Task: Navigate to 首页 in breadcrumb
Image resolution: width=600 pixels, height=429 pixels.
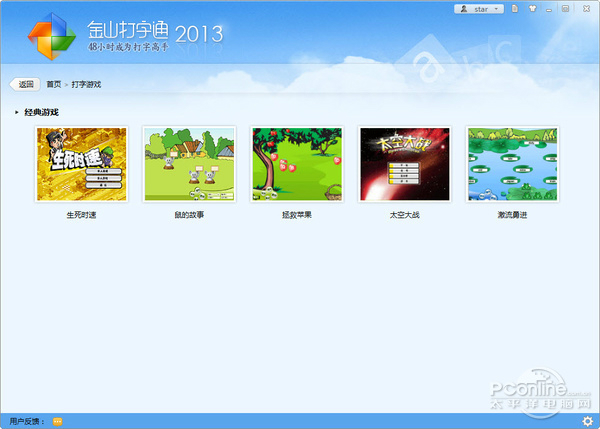Action: pyautogui.click(x=54, y=84)
